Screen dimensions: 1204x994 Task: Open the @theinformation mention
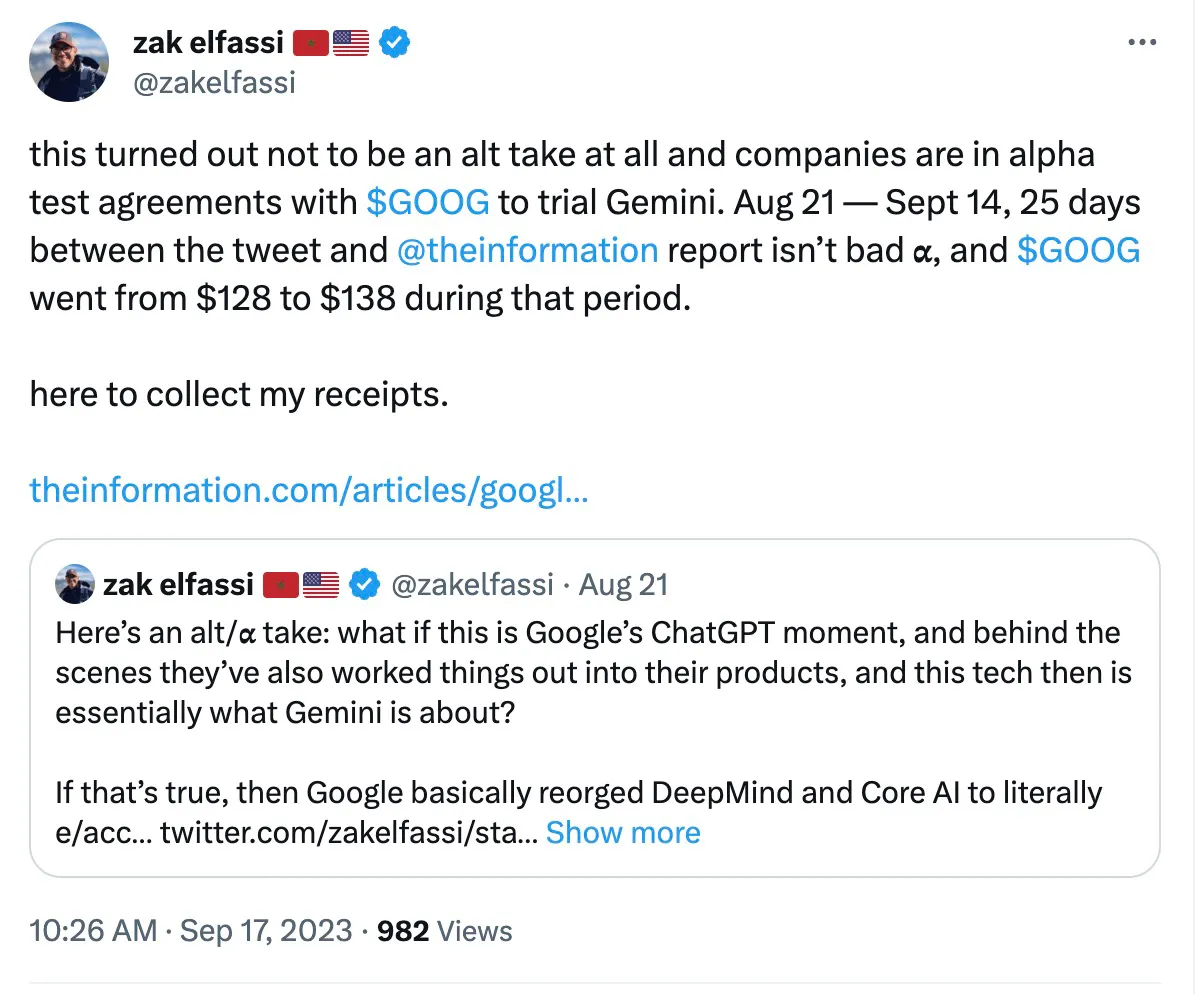click(x=527, y=250)
